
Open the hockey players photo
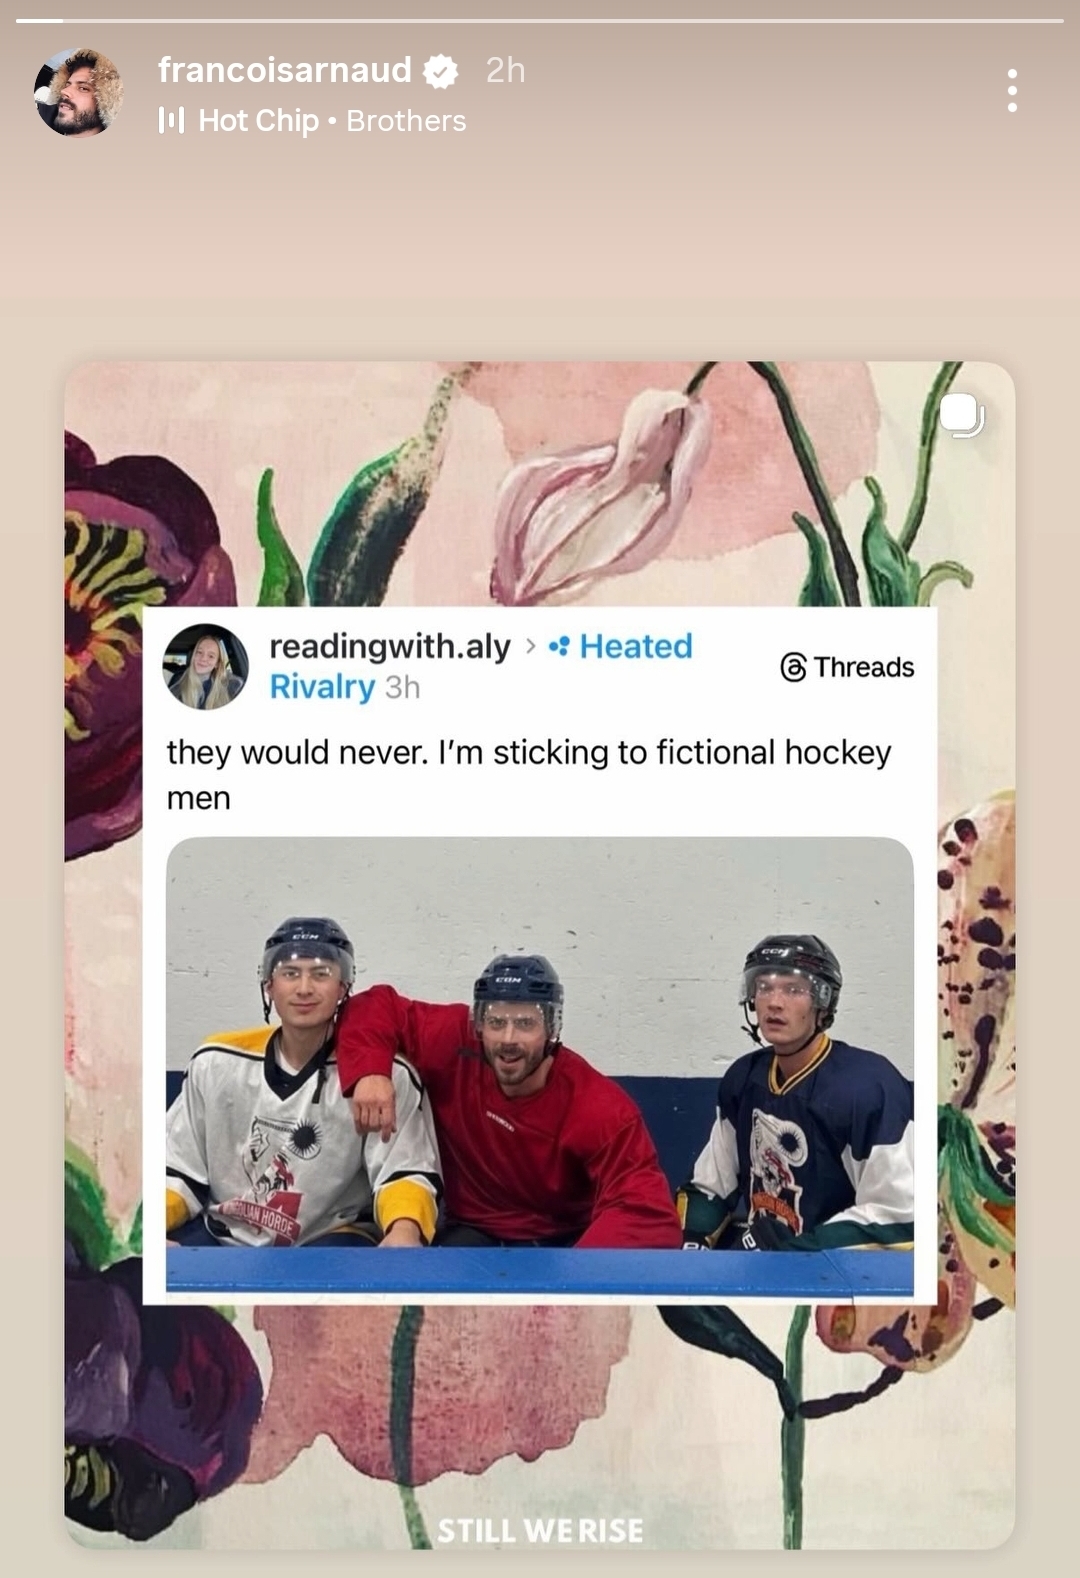(x=540, y=1065)
